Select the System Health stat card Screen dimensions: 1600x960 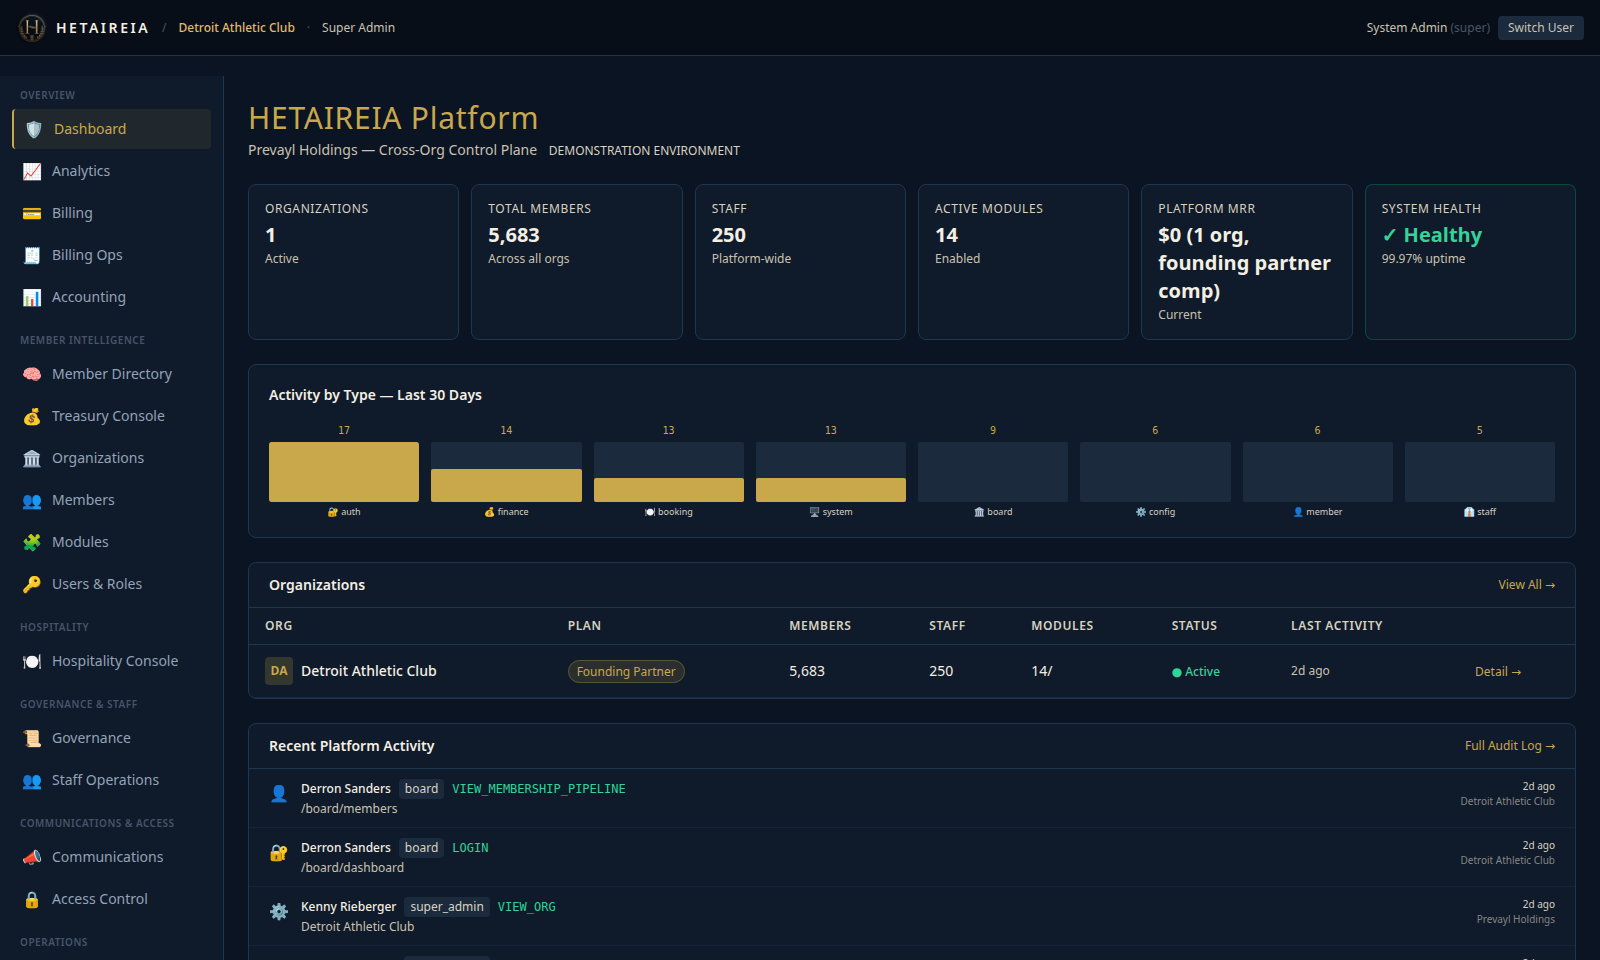coord(1470,262)
